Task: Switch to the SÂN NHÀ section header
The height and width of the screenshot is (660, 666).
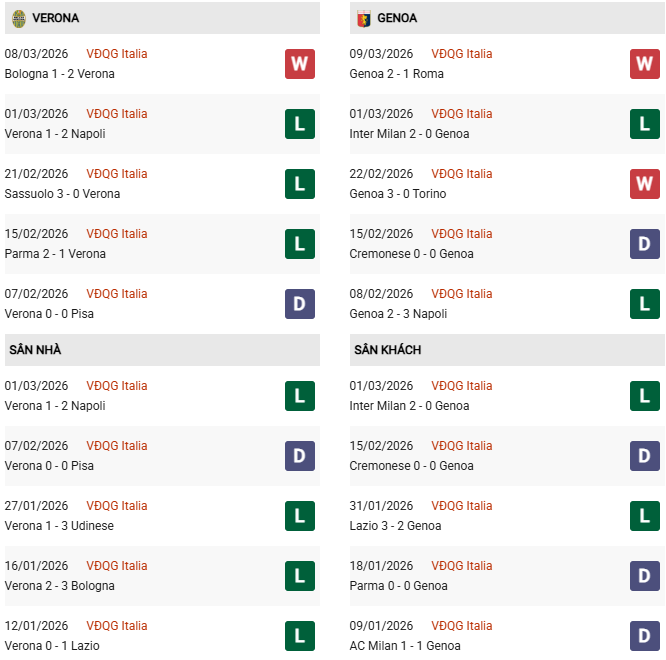Action: [x=35, y=350]
